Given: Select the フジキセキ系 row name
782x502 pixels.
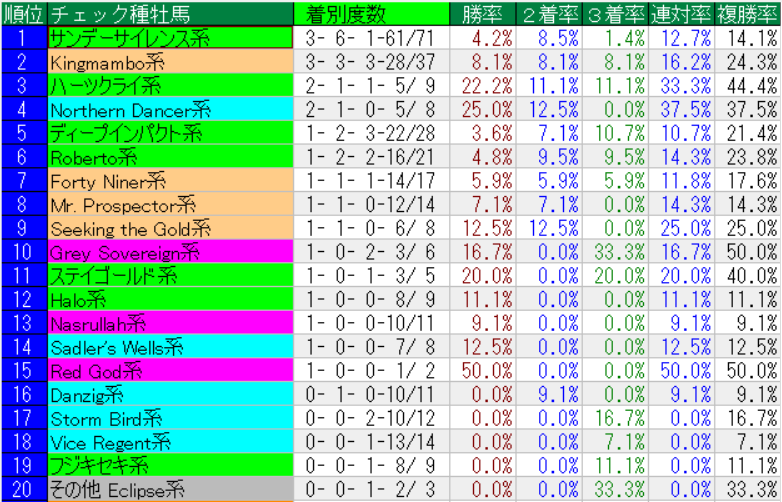Looking at the screenshot, I should (170, 466).
